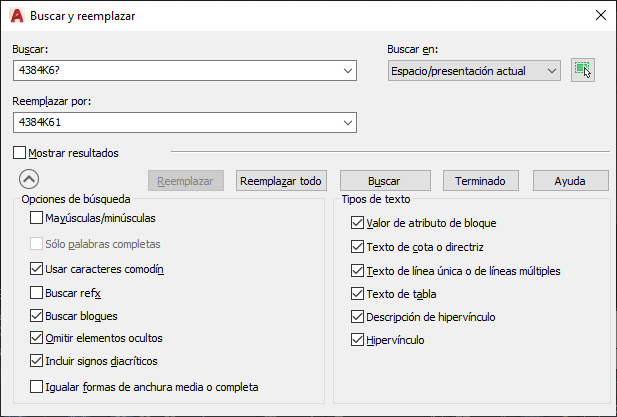Click the Terminado button
The image size is (617, 417).
point(480,181)
